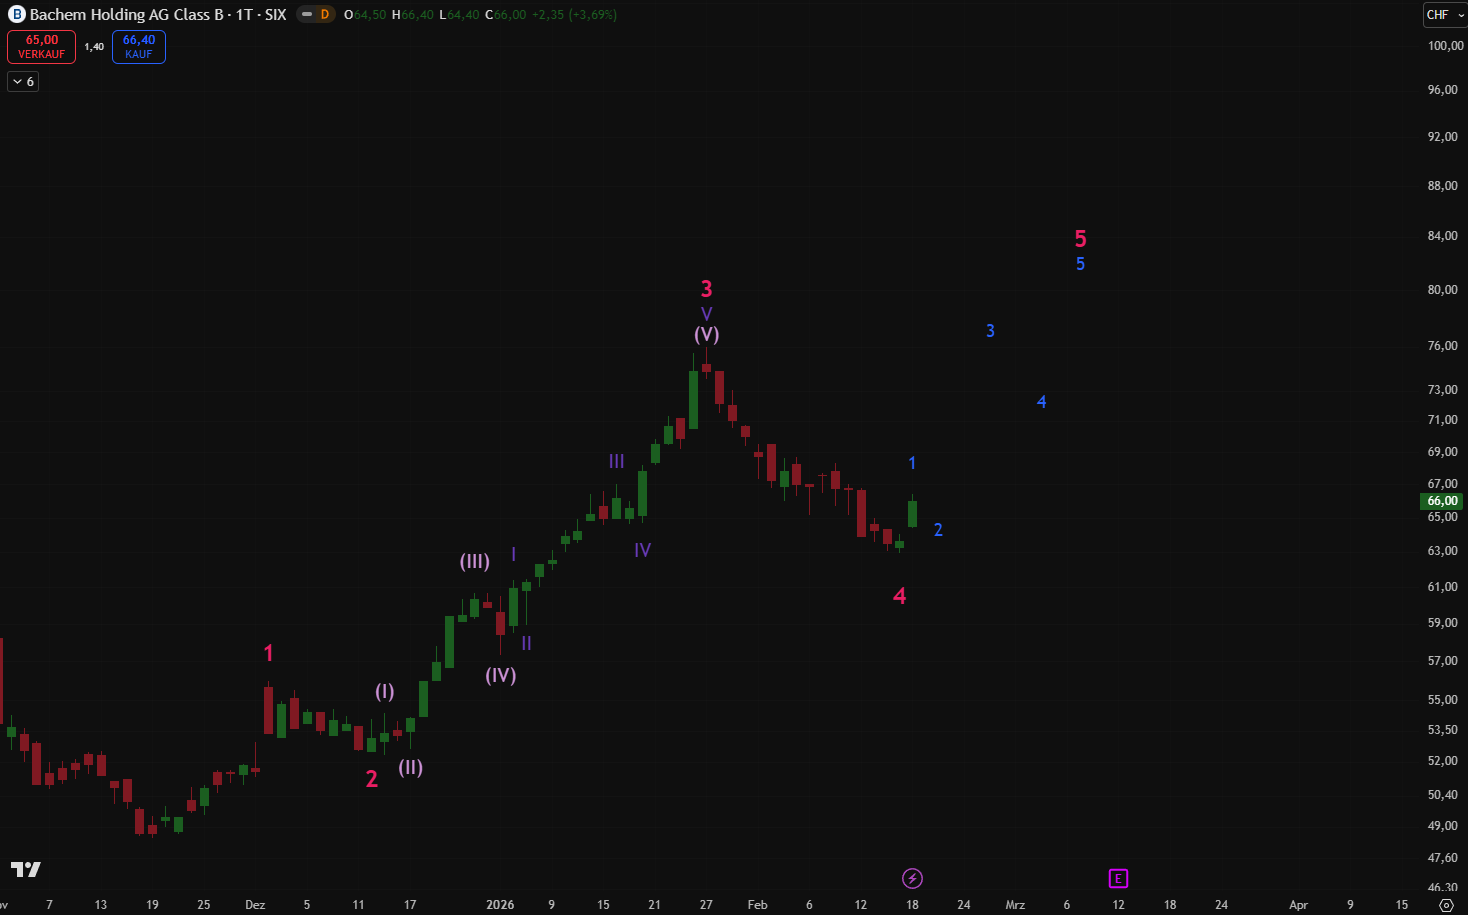Expand the collapsed indicators legend (6)
Screen dimensions: 1468x915
tap(23, 81)
